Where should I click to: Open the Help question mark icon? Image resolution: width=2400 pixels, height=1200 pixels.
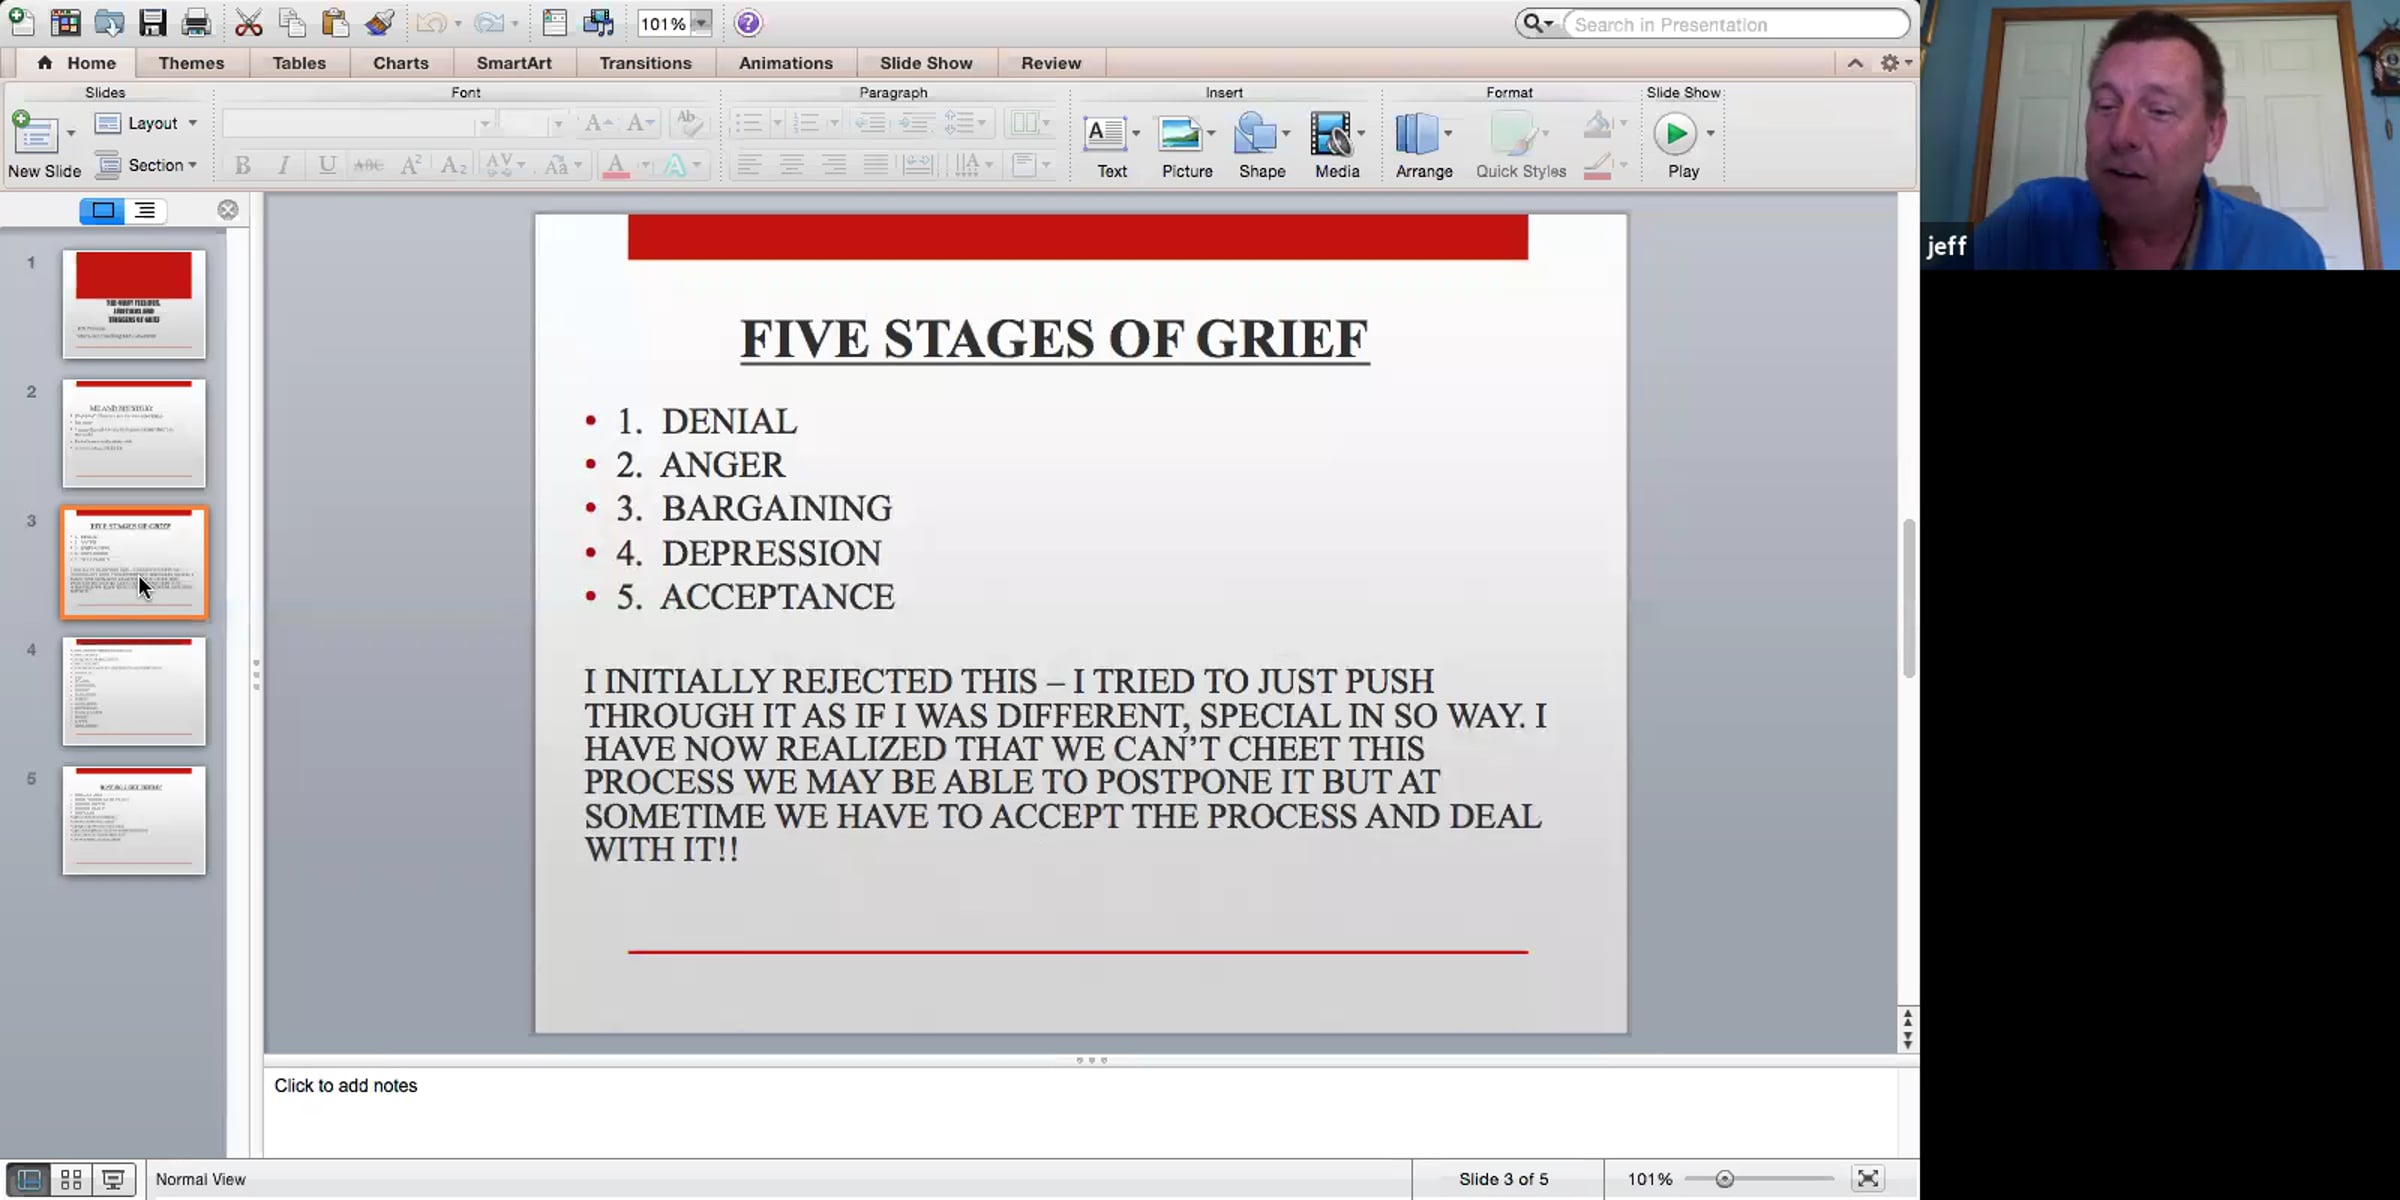coord(748,23)
